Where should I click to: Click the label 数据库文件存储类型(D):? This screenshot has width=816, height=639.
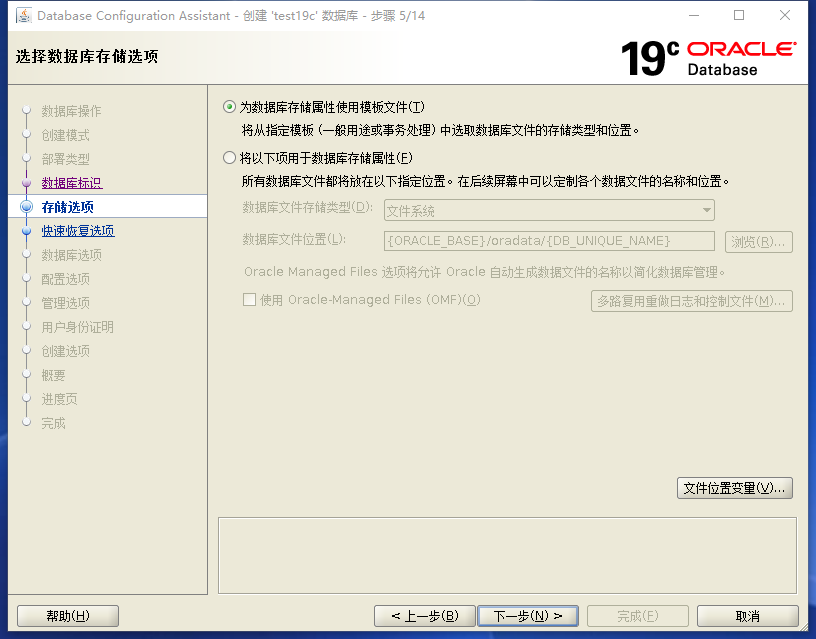pyautogui.click(x=308, y=208)
